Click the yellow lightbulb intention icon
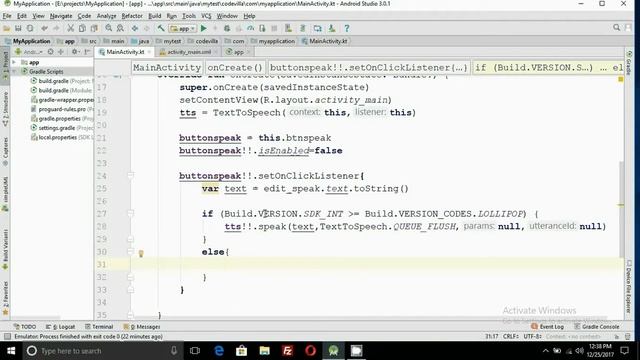 (x=141, y=253)
